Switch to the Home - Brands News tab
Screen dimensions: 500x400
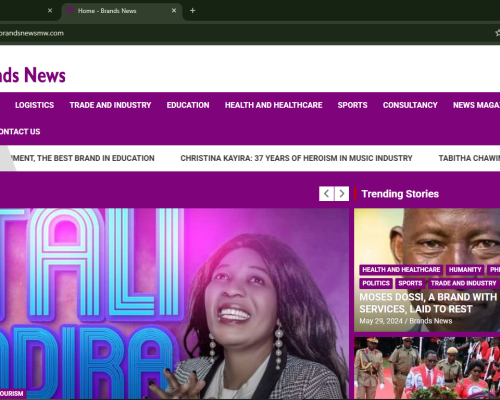click(122, 11)
